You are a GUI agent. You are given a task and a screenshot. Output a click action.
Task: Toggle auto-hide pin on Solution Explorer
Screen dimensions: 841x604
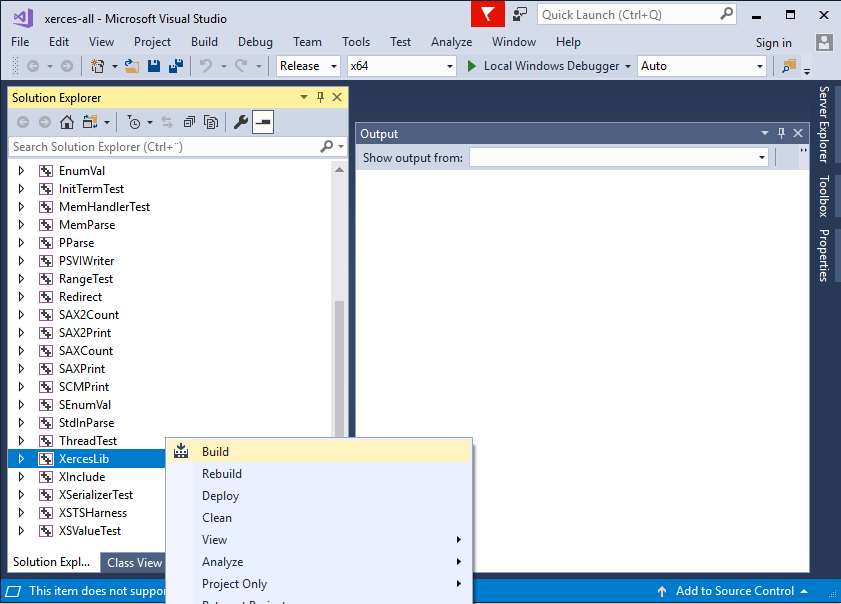pyautogui.click(x=320, y=98)
